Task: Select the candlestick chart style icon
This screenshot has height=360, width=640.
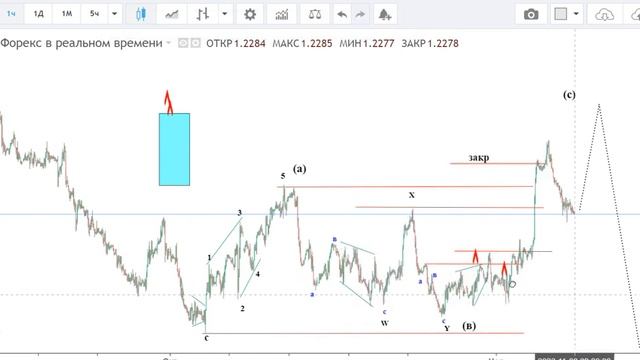Action: (x=141, y=14)
